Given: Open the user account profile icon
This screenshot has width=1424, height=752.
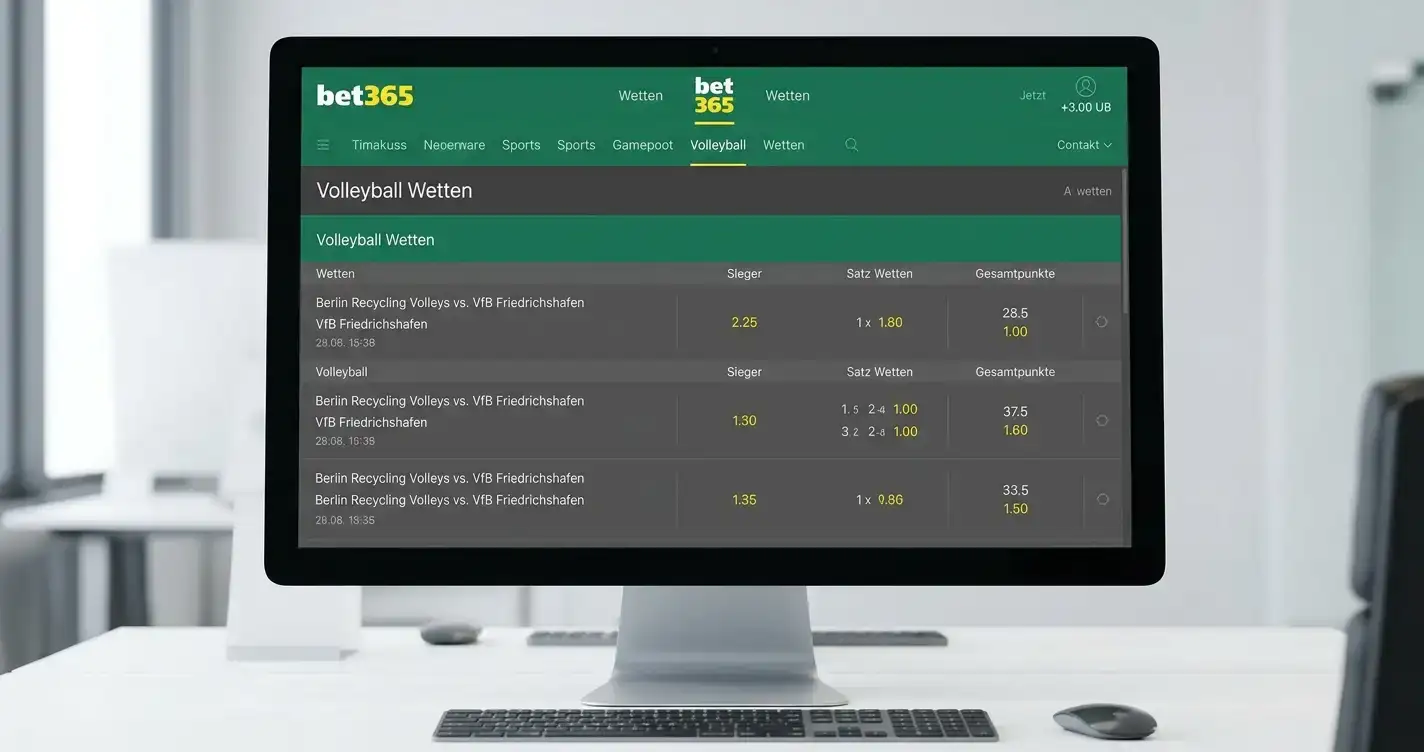Looking at the screenshot, I should click(x=1086, y=87).
